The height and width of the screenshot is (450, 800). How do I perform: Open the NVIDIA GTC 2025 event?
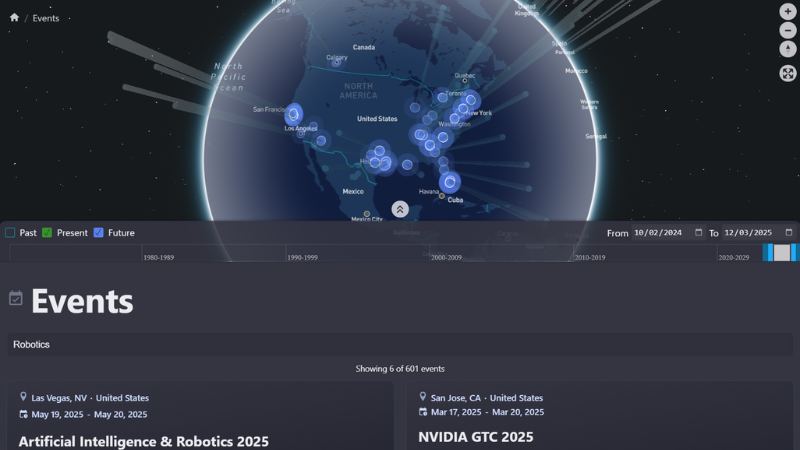tap(476, 437)
